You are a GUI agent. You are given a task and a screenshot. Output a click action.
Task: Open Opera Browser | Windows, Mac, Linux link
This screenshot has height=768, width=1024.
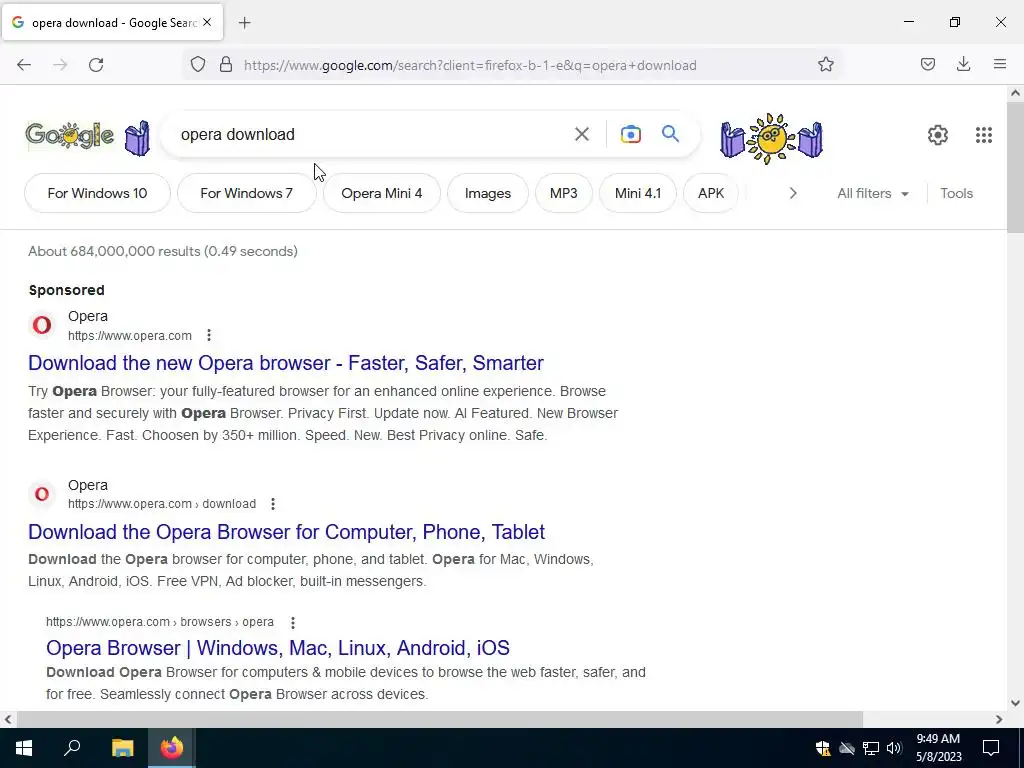click(278, 648)
